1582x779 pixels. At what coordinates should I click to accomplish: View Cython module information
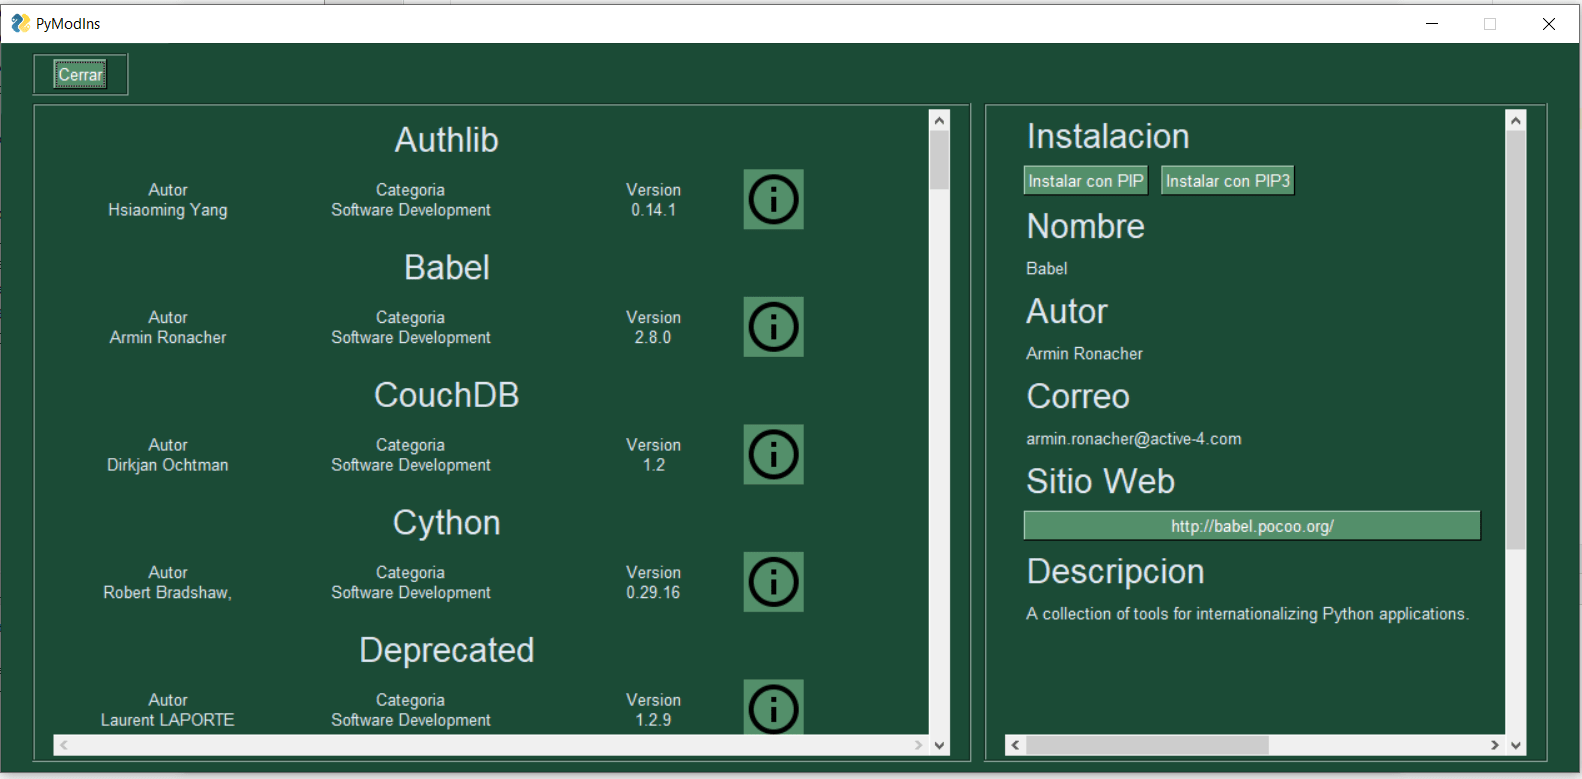pos(773,582)
